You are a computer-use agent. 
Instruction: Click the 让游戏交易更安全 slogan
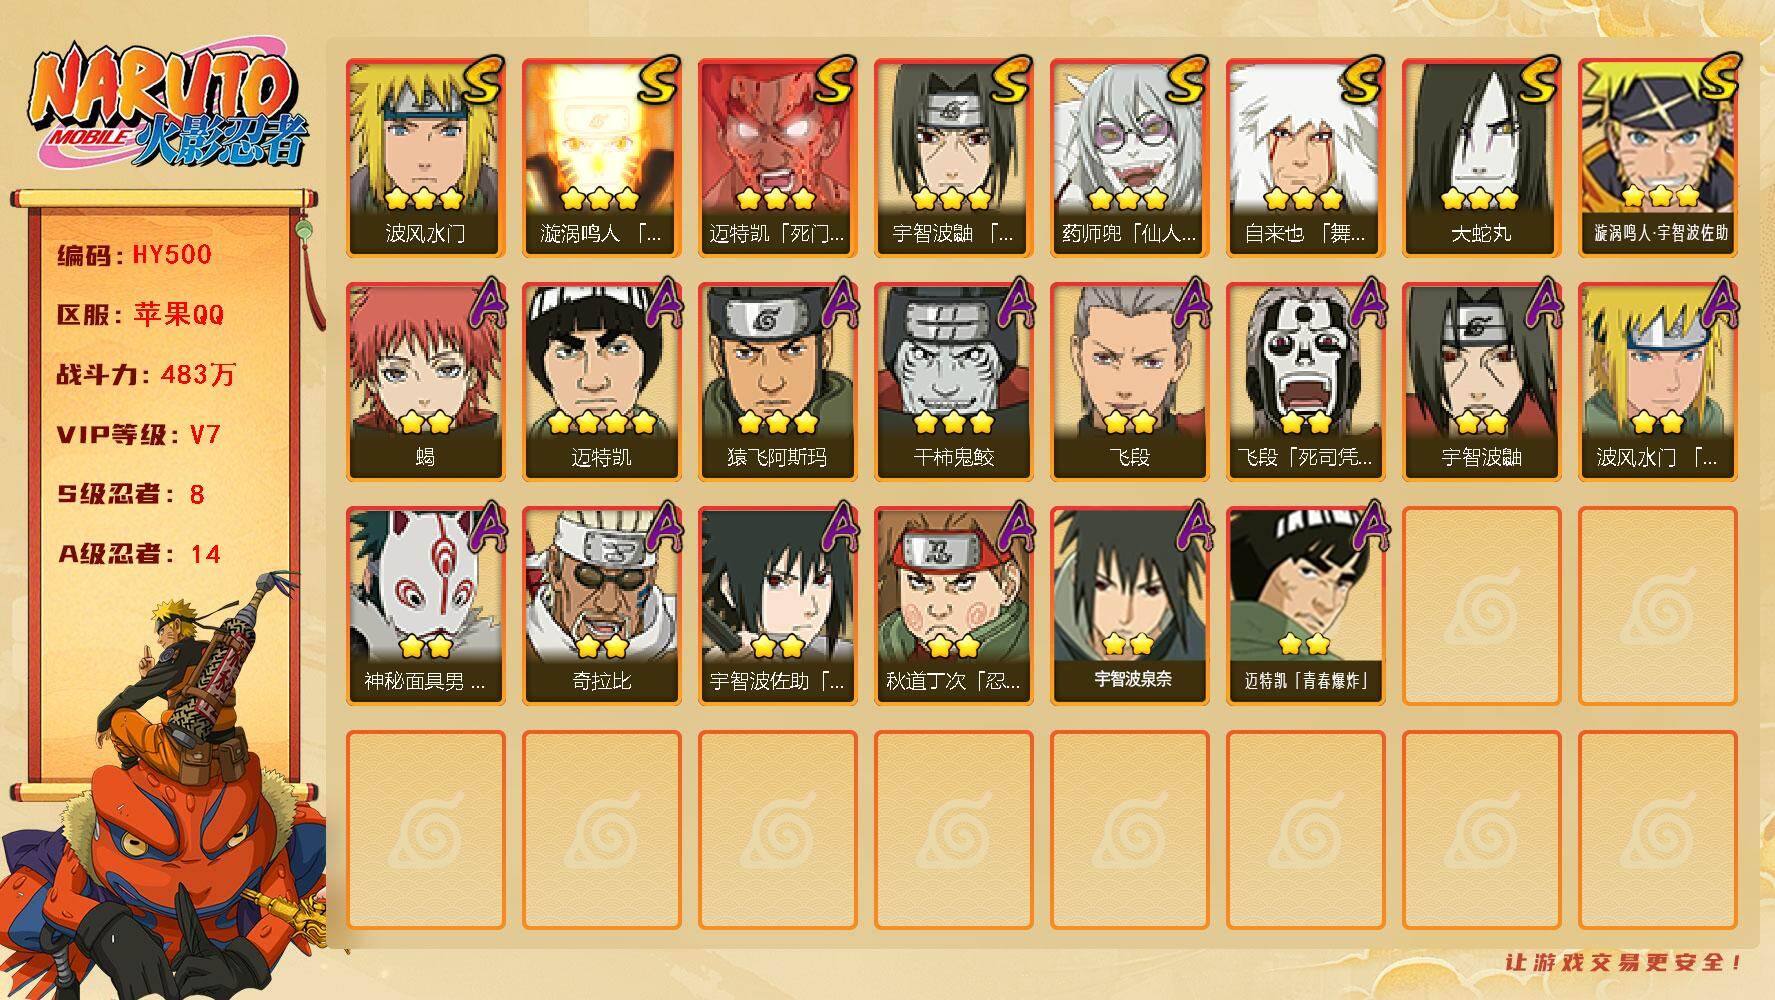click(x=1624, y=962)
